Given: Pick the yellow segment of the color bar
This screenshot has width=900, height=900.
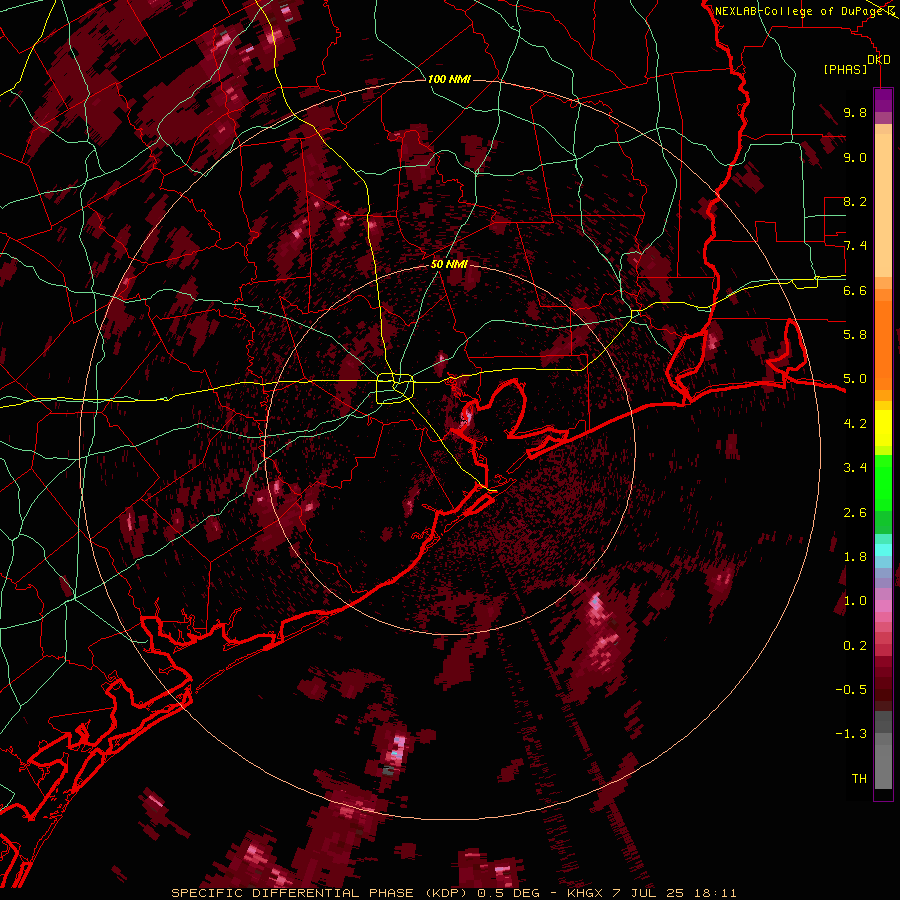Looking at the screenshot, I should [x=883, y=428].
